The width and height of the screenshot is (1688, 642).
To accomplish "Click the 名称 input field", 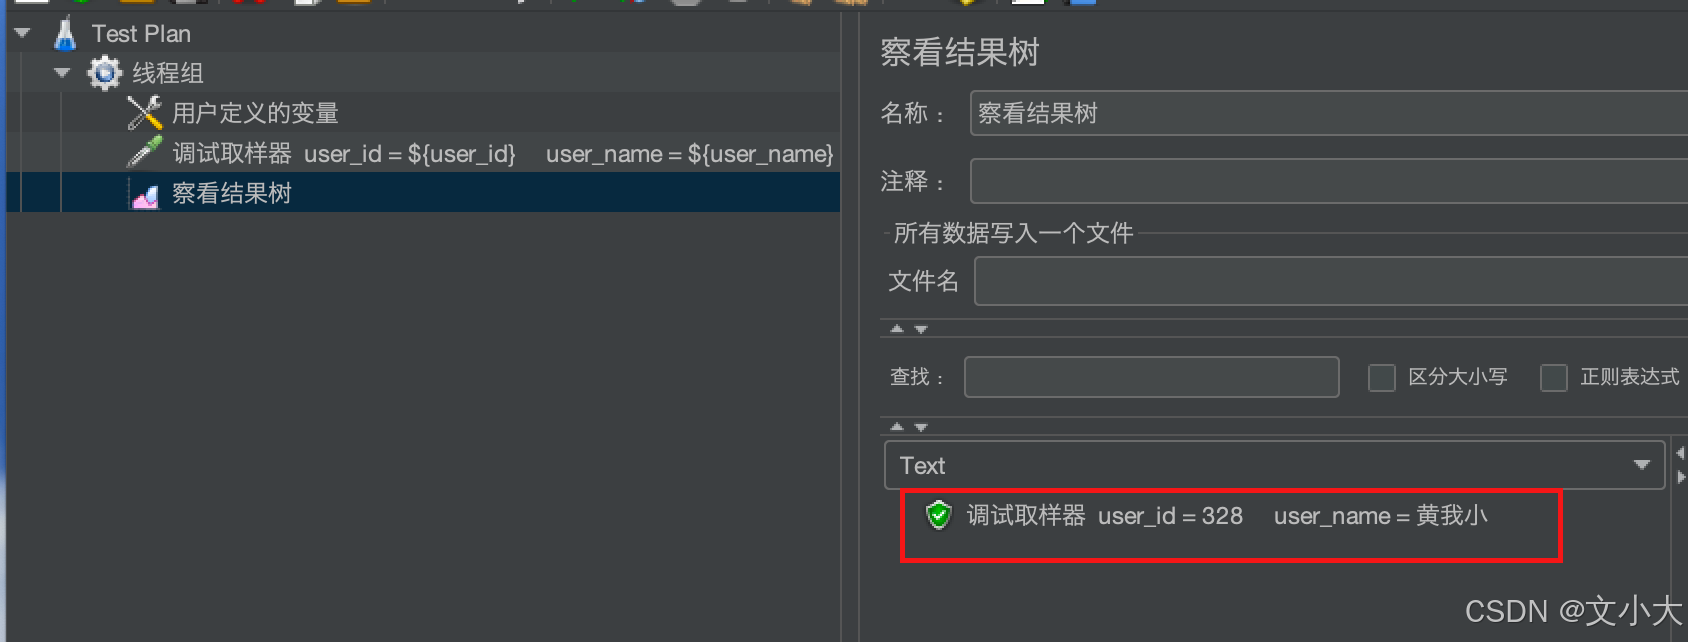I will pyautogui.click(x=1328, y=113).
